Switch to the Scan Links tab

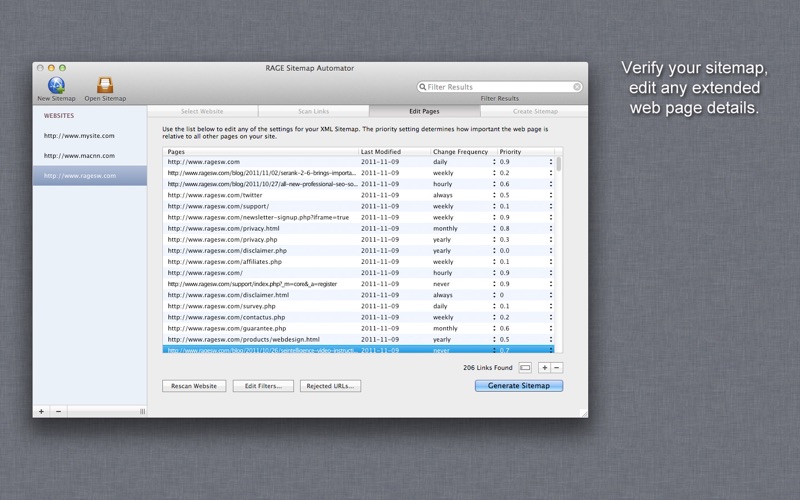coord(313,111)
